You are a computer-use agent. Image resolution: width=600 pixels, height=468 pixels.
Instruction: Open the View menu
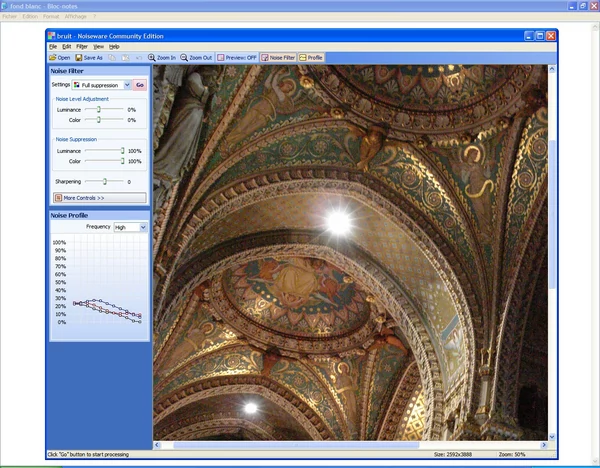pos(98,47)
